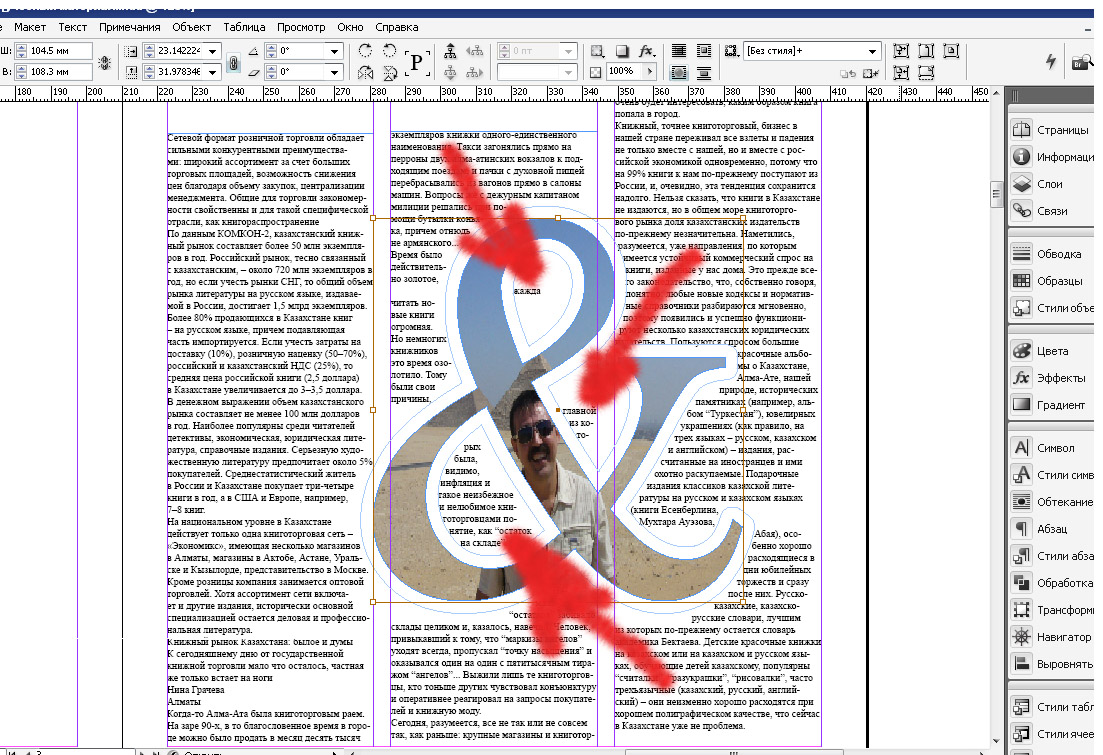Rotate the object 90° counterclockwise
The height and width of the screenshot is (755, 1103).
[389, 51]
